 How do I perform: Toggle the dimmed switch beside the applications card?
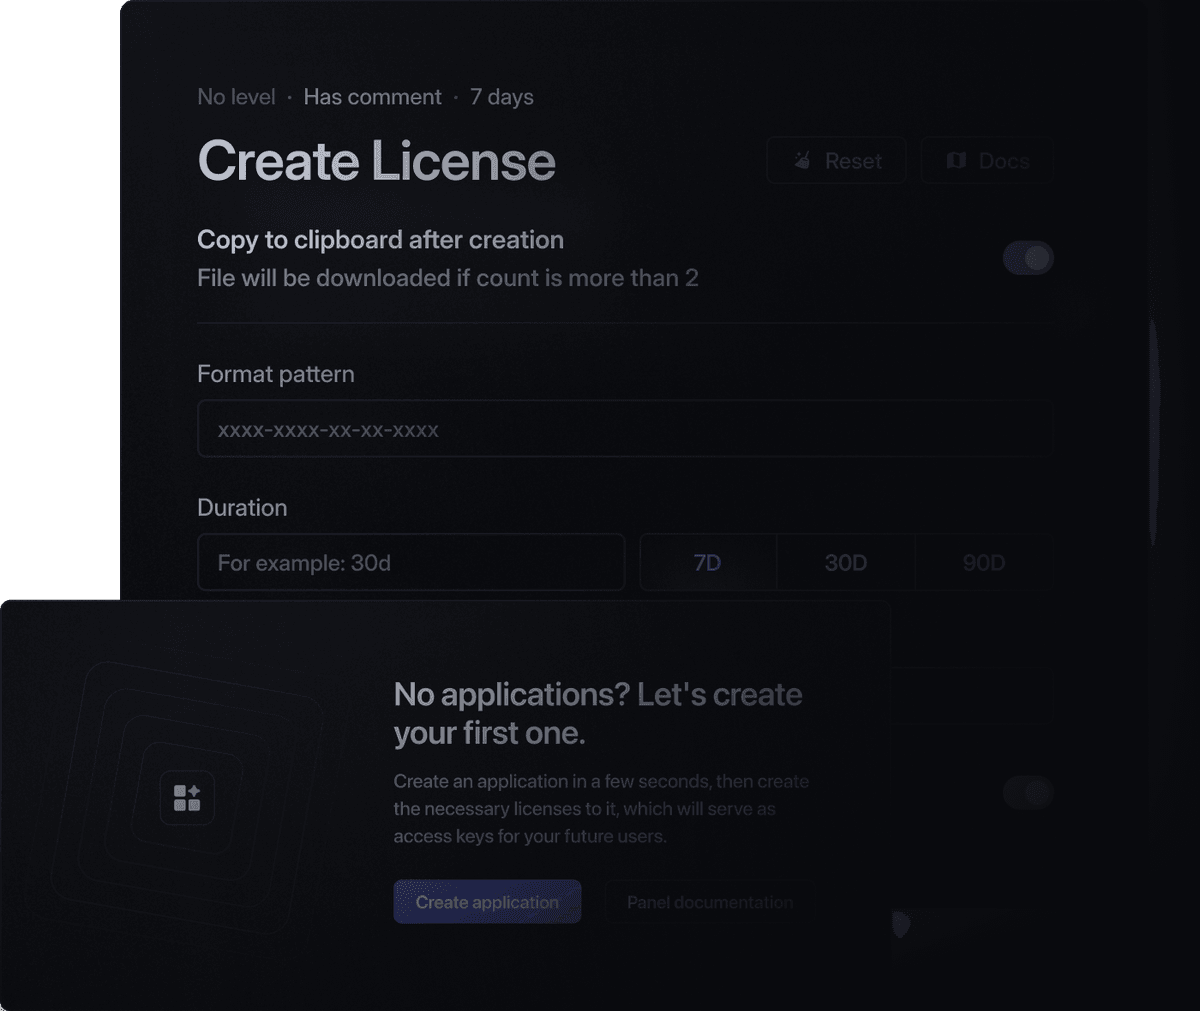tap(1028, 793)
